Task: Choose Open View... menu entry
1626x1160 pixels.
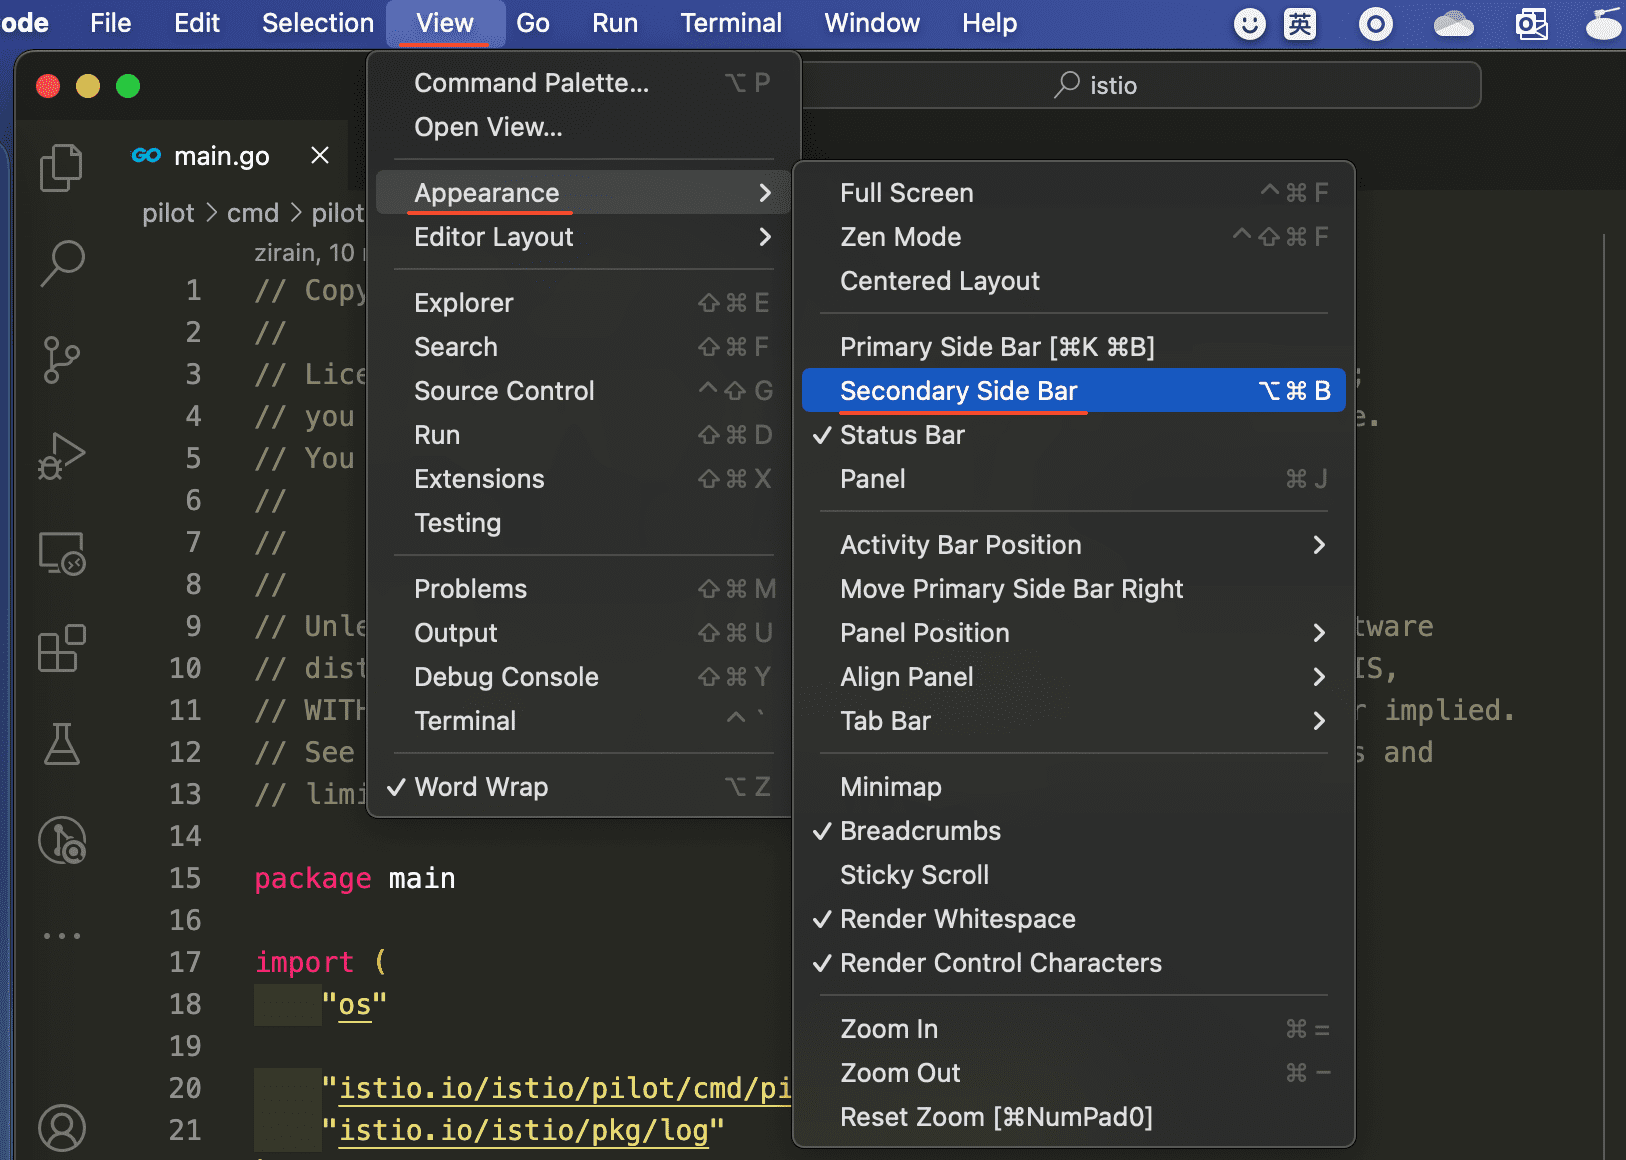Action: click(x=583, y=127)
